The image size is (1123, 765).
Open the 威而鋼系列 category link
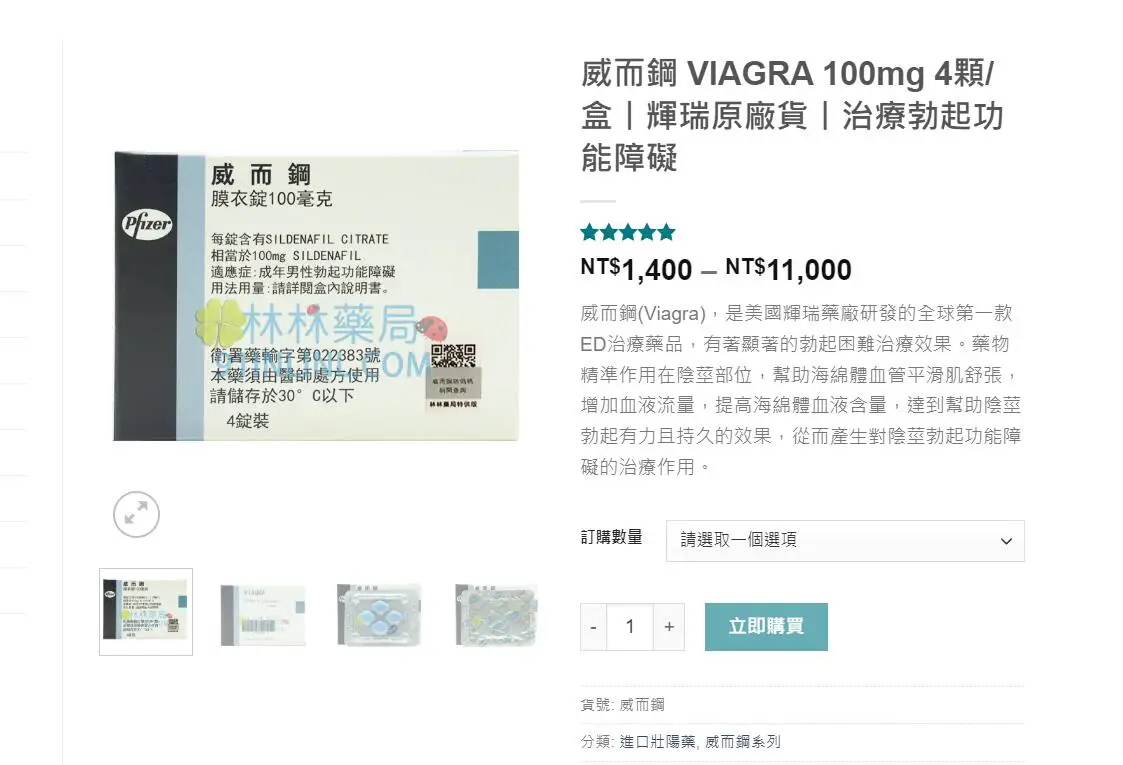pyautogui.click(x=743, y=742)
